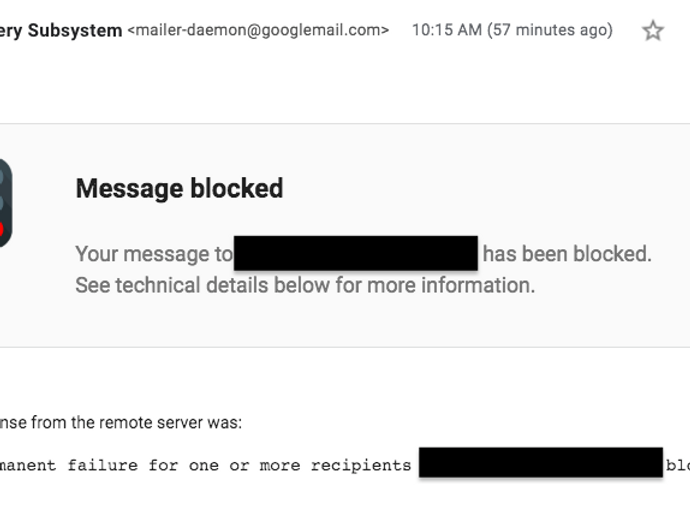Click the redacted address in the server response
Viewport: 690px width, 518px height.
pyautogui.click(x=540, y=463)
